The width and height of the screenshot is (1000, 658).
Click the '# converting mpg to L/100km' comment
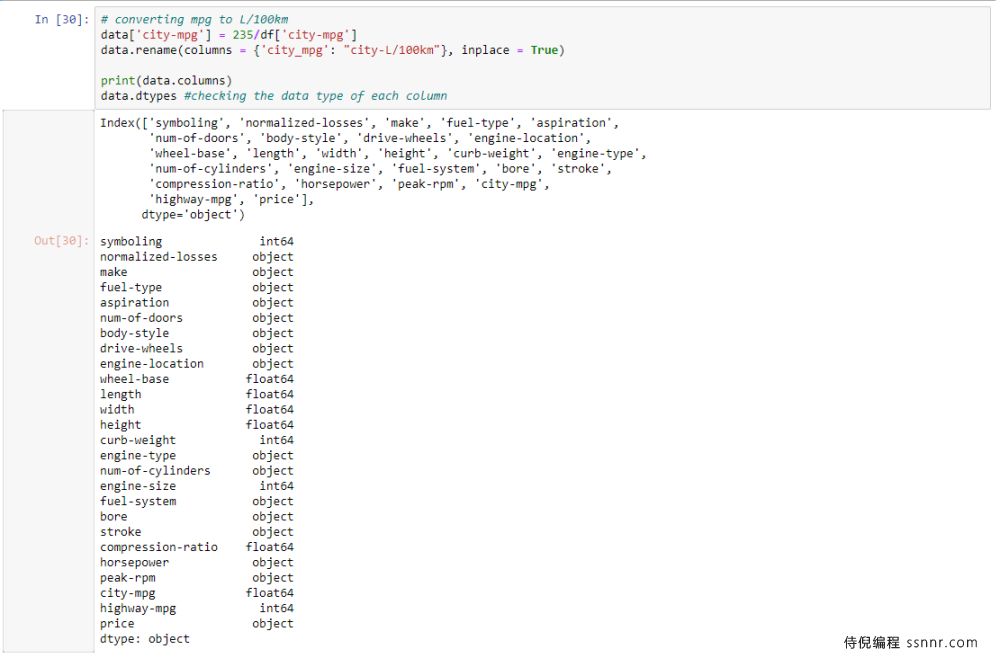tap(194, 20)
